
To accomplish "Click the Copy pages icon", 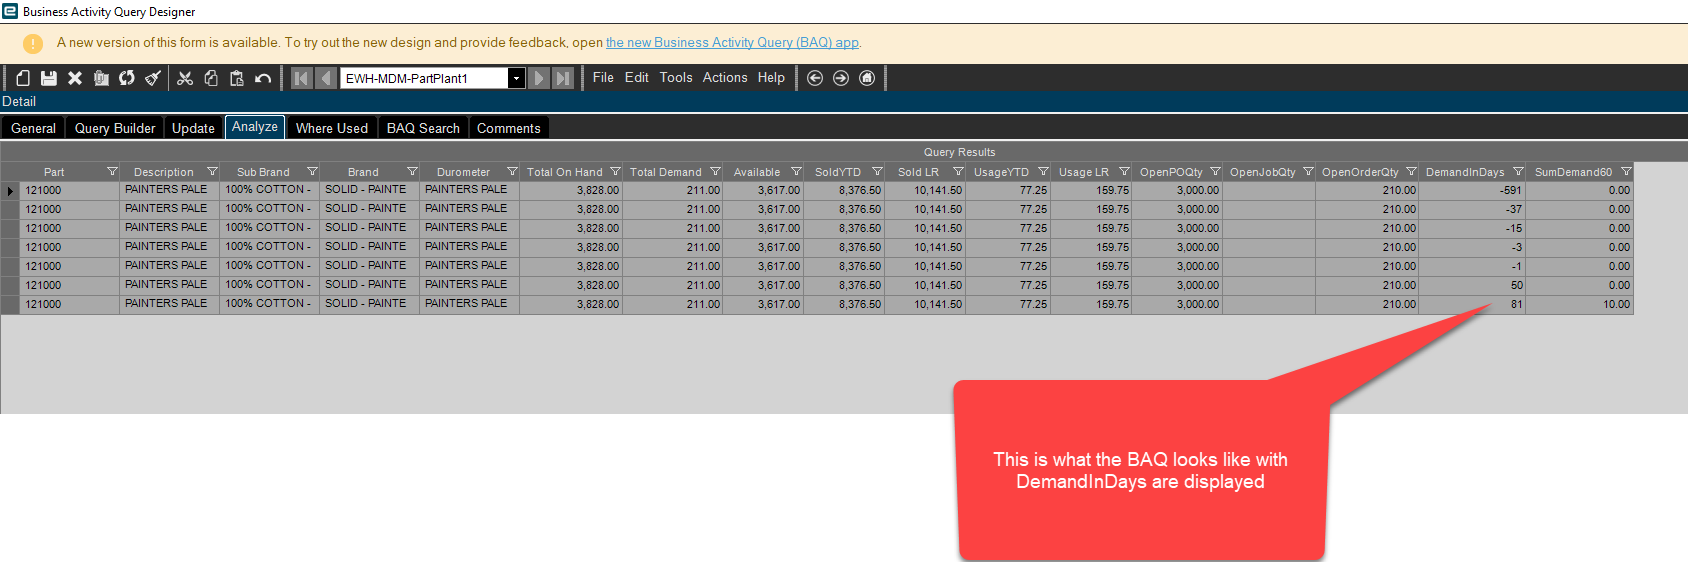I will point(211,78).
